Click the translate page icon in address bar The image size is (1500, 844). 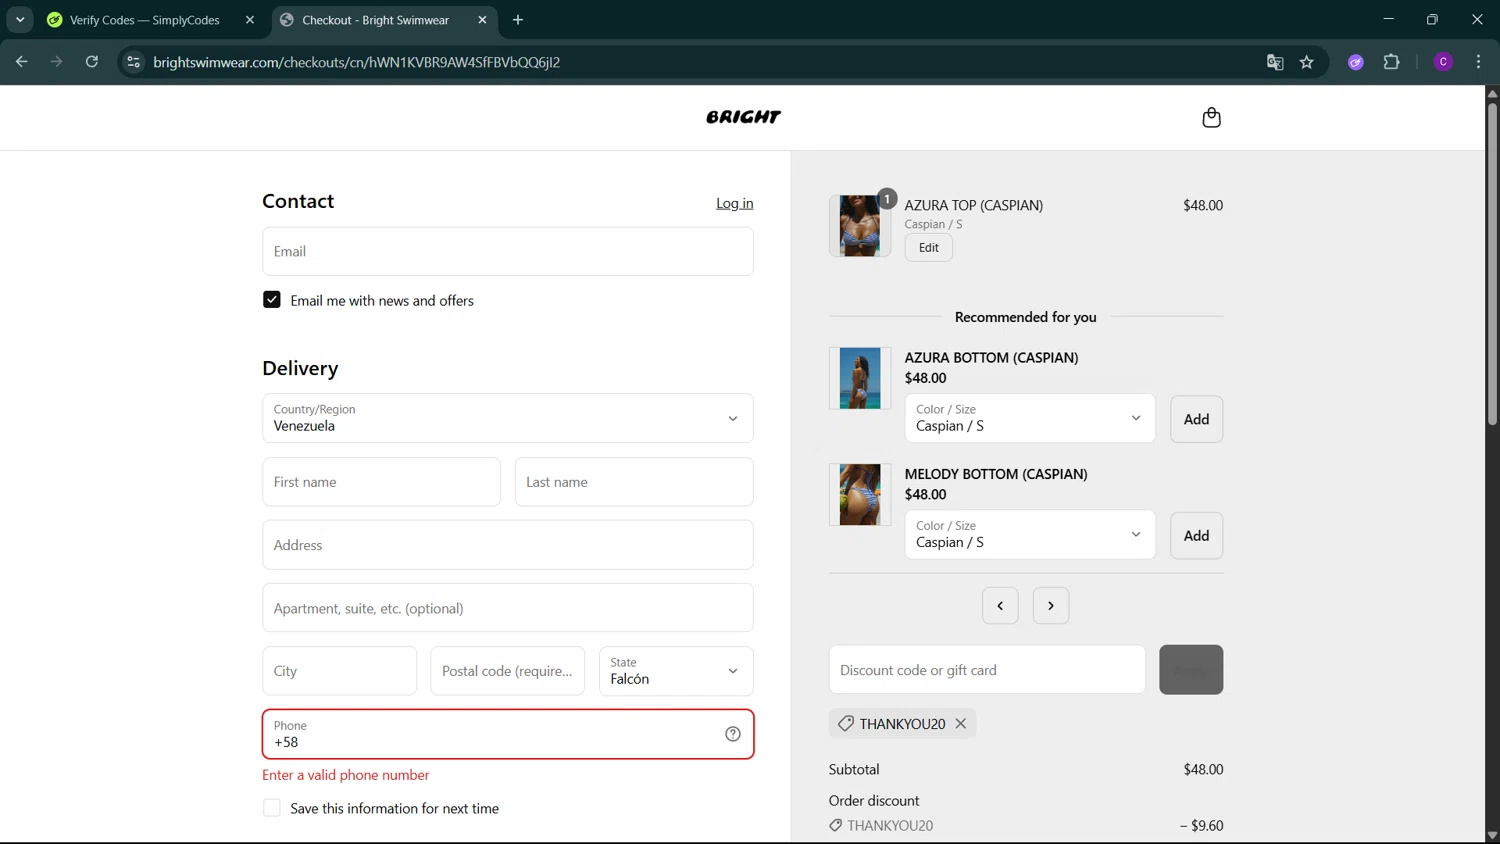[1275, 62]
